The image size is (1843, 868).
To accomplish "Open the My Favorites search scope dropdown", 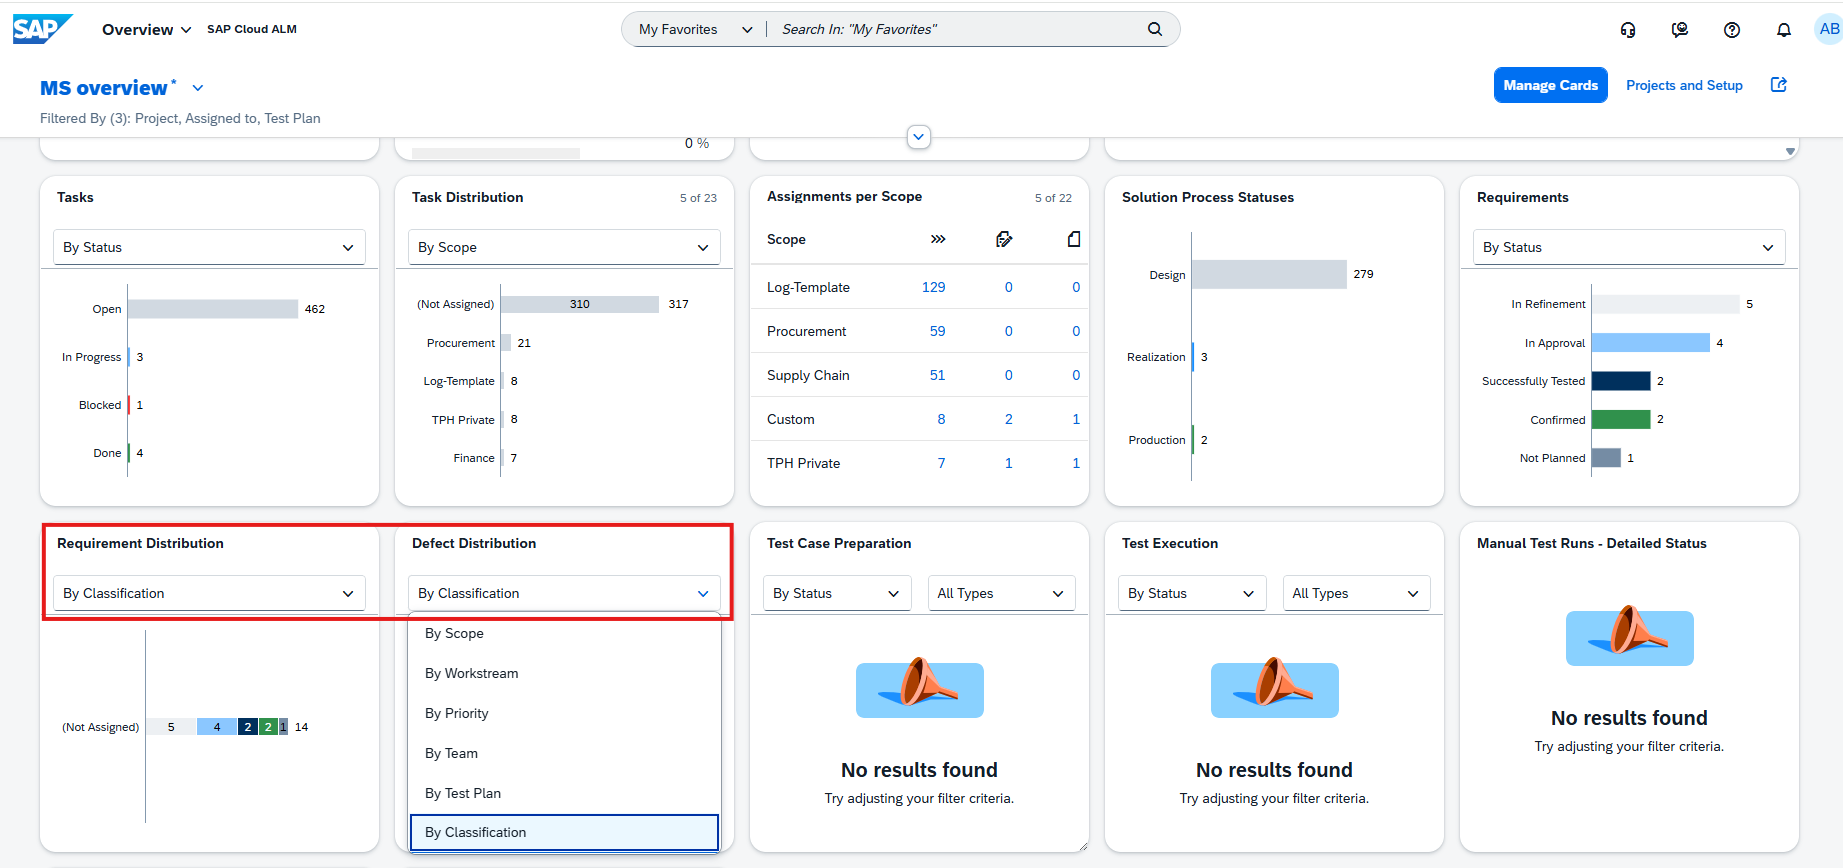I will click(696, 29).
